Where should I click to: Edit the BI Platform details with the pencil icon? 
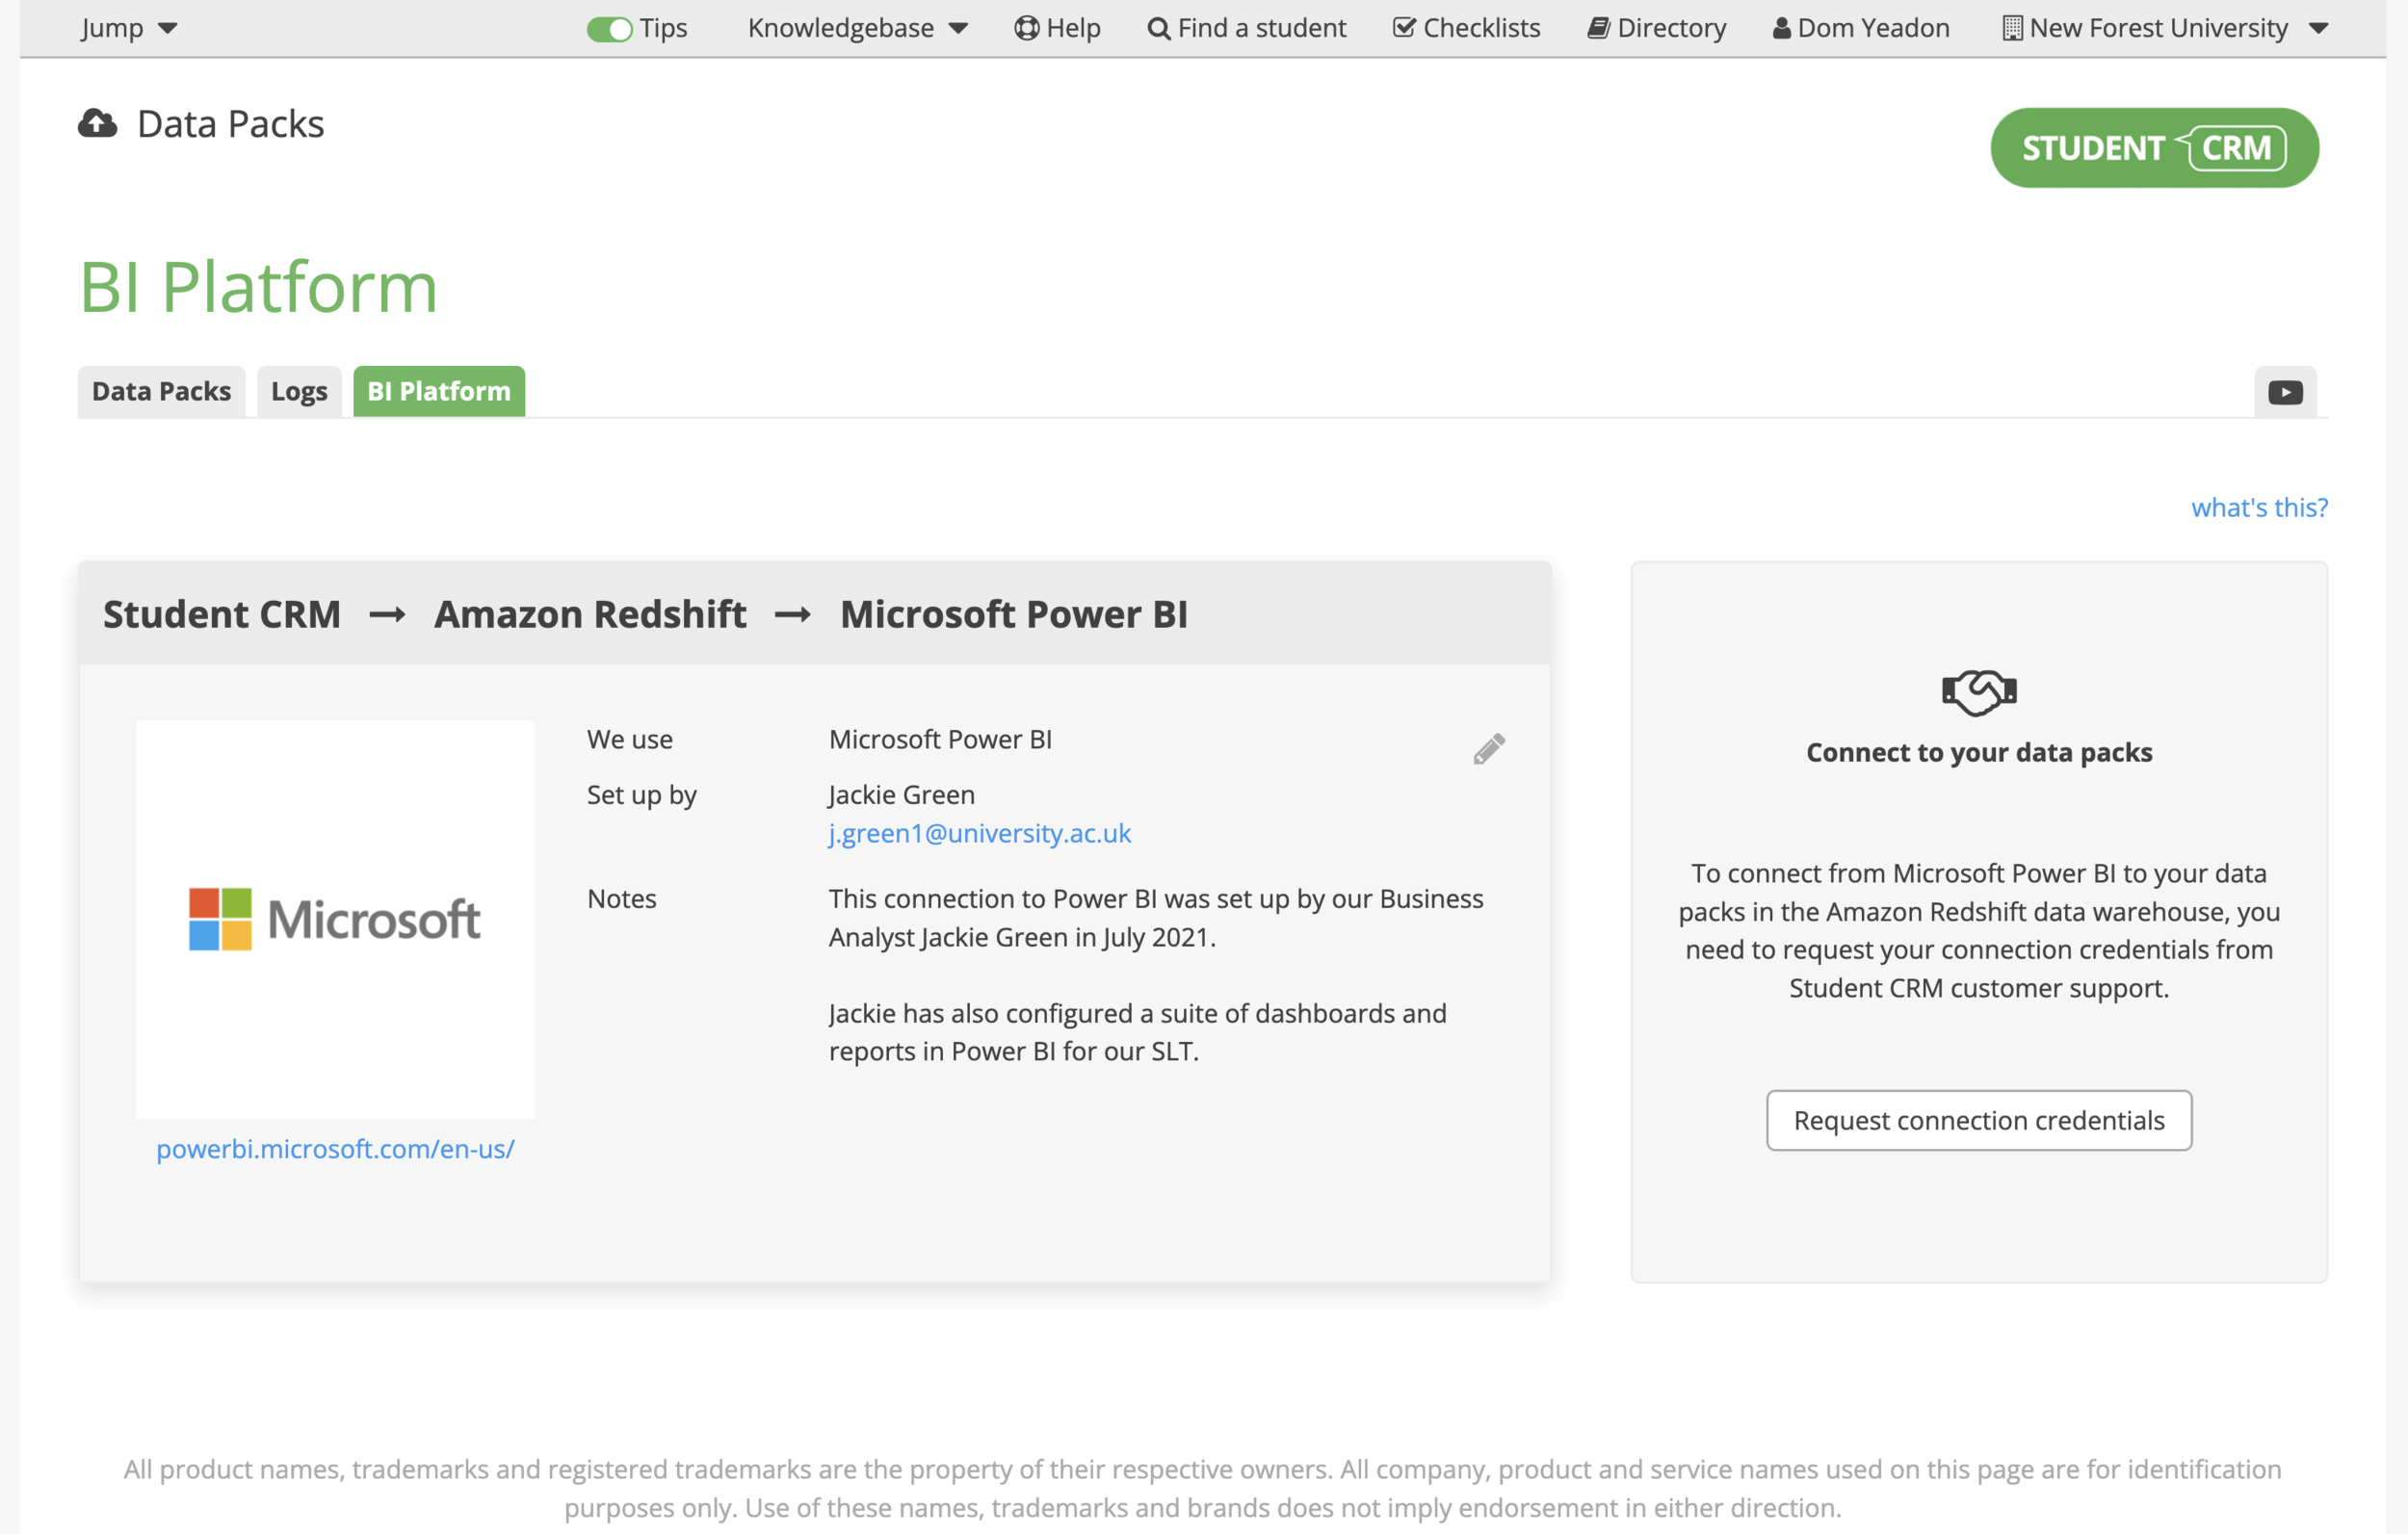coord(1487,747)
